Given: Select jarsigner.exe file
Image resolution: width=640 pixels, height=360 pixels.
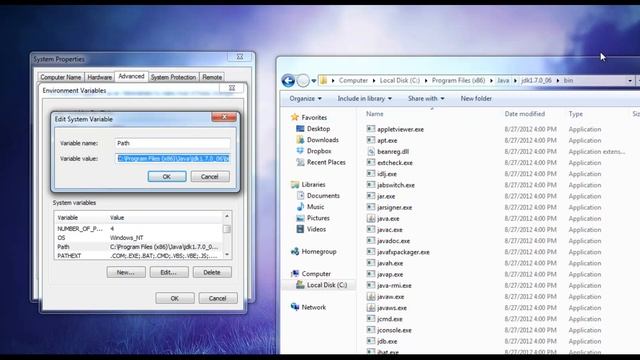Looking at the screenshot, I should [x=394, y=207].
